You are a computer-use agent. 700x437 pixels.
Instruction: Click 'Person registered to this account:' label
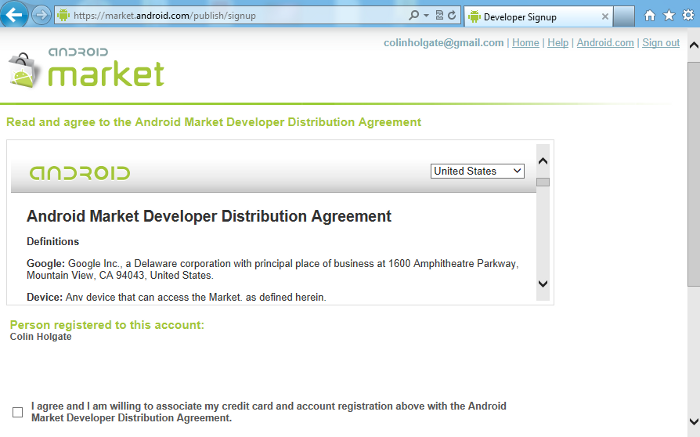coord(107,325)
